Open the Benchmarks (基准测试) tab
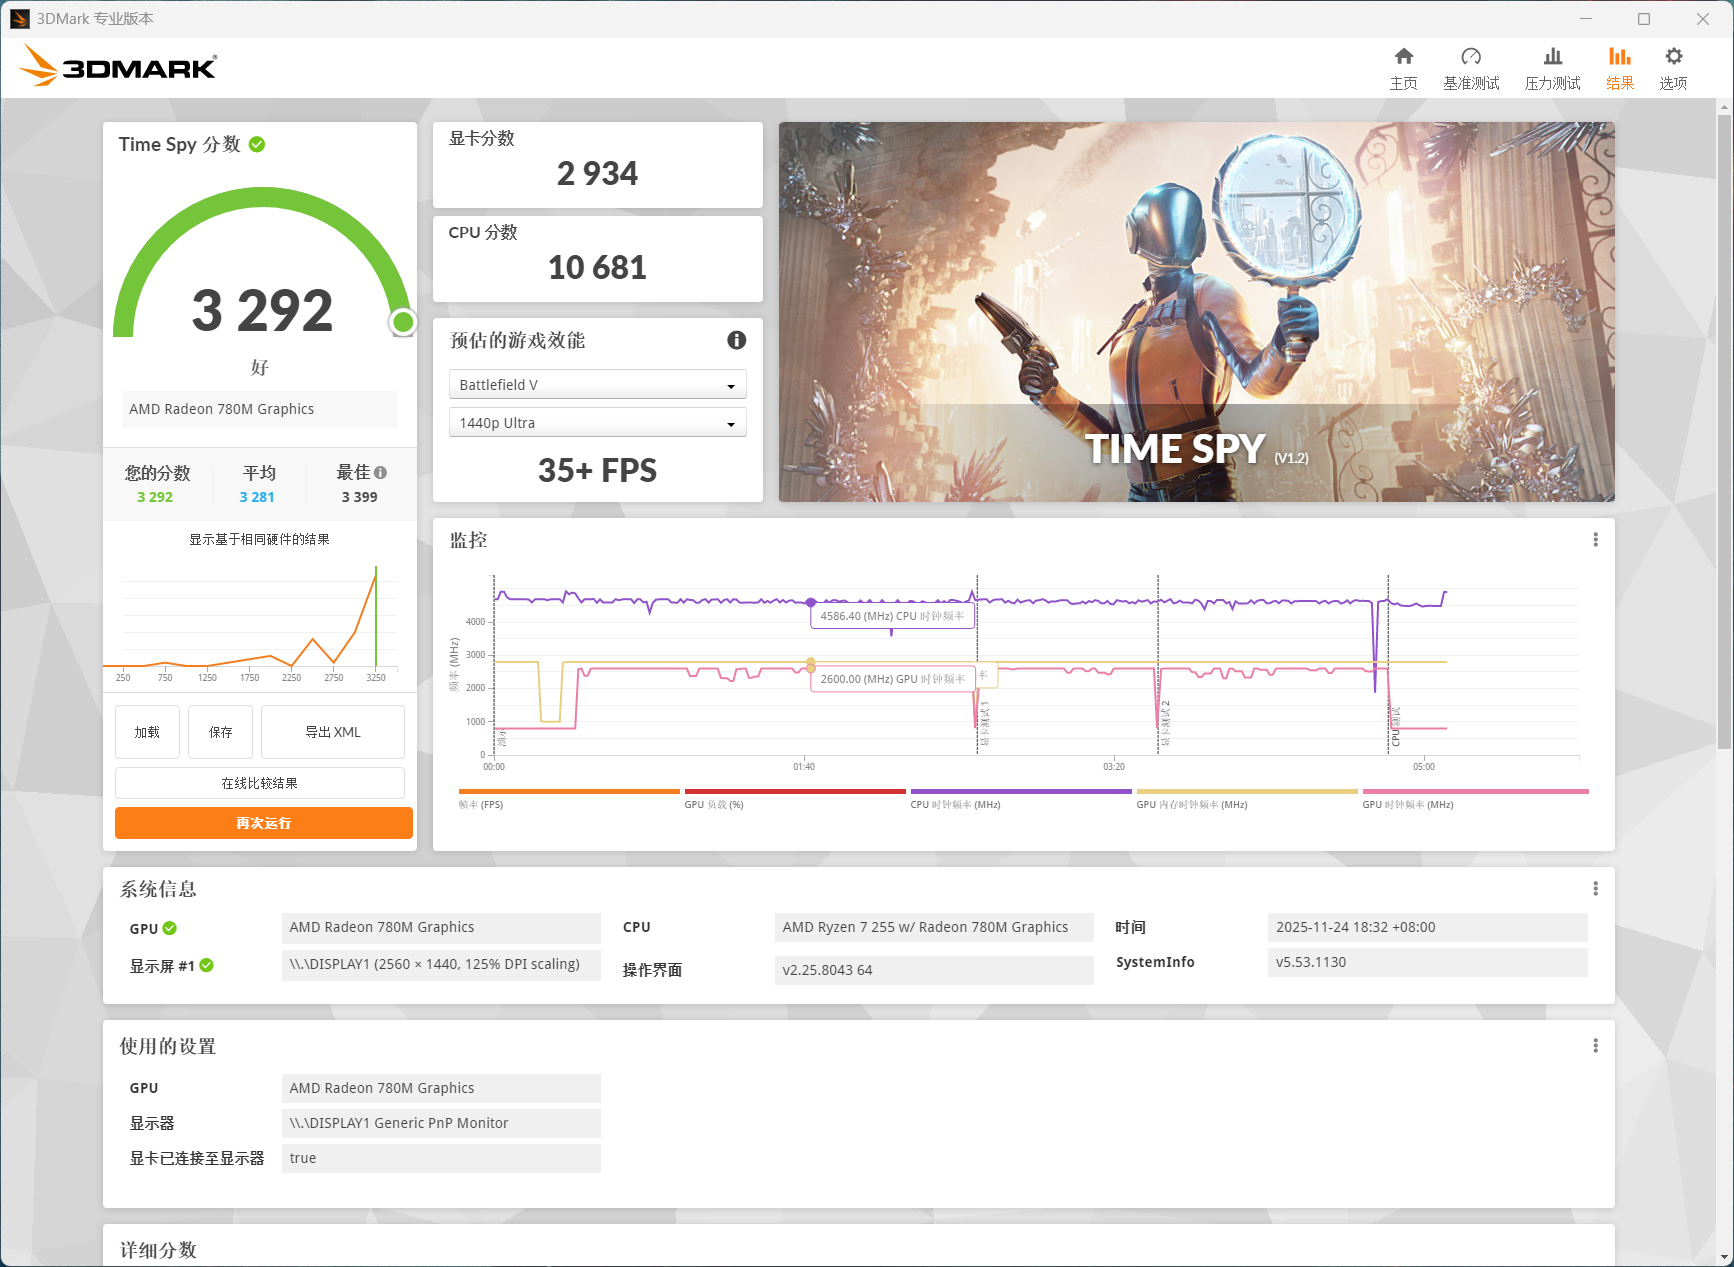The width and height of the screenshot is (1734, 1267). pos(1470,68)
